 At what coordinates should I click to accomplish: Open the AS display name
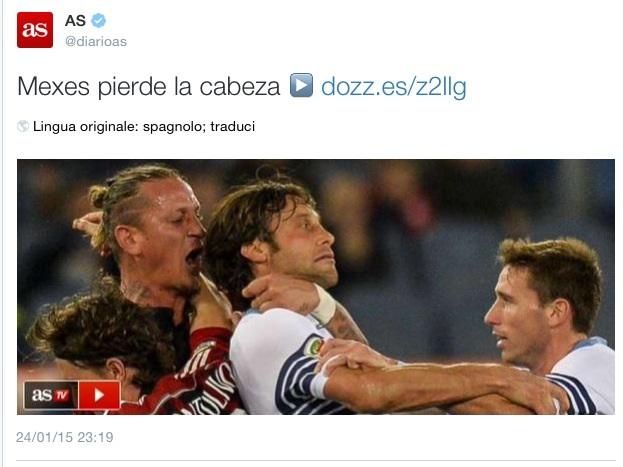click(x=75, y=21)
